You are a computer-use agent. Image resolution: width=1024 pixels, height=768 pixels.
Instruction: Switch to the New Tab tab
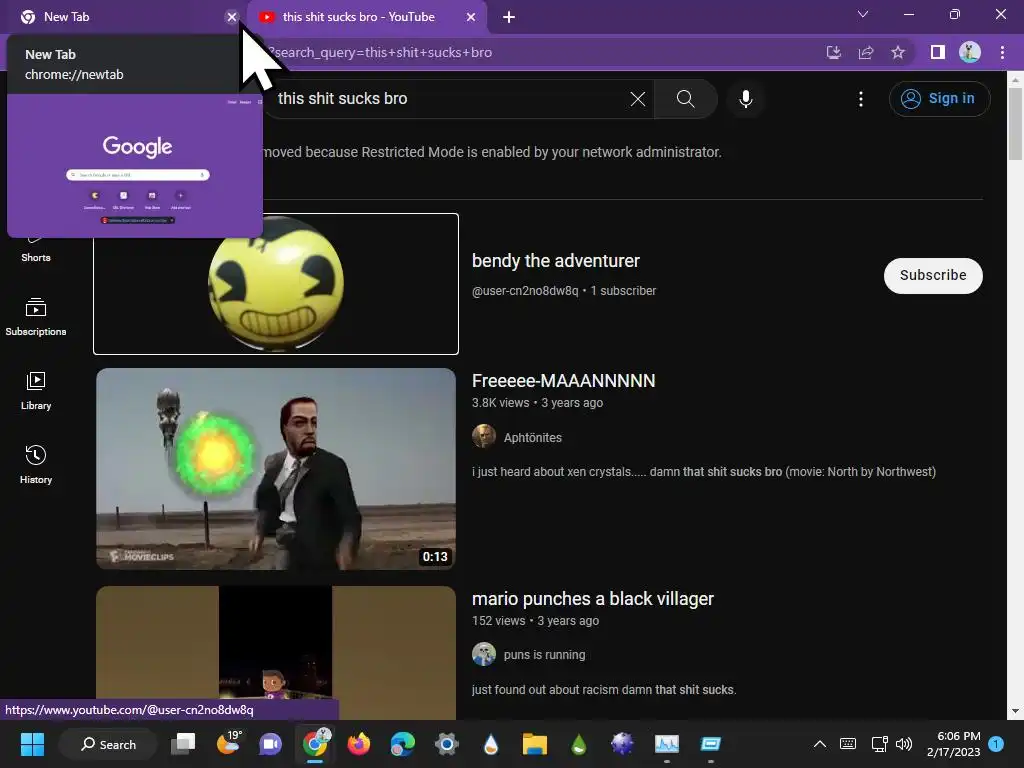pos(123,17)
